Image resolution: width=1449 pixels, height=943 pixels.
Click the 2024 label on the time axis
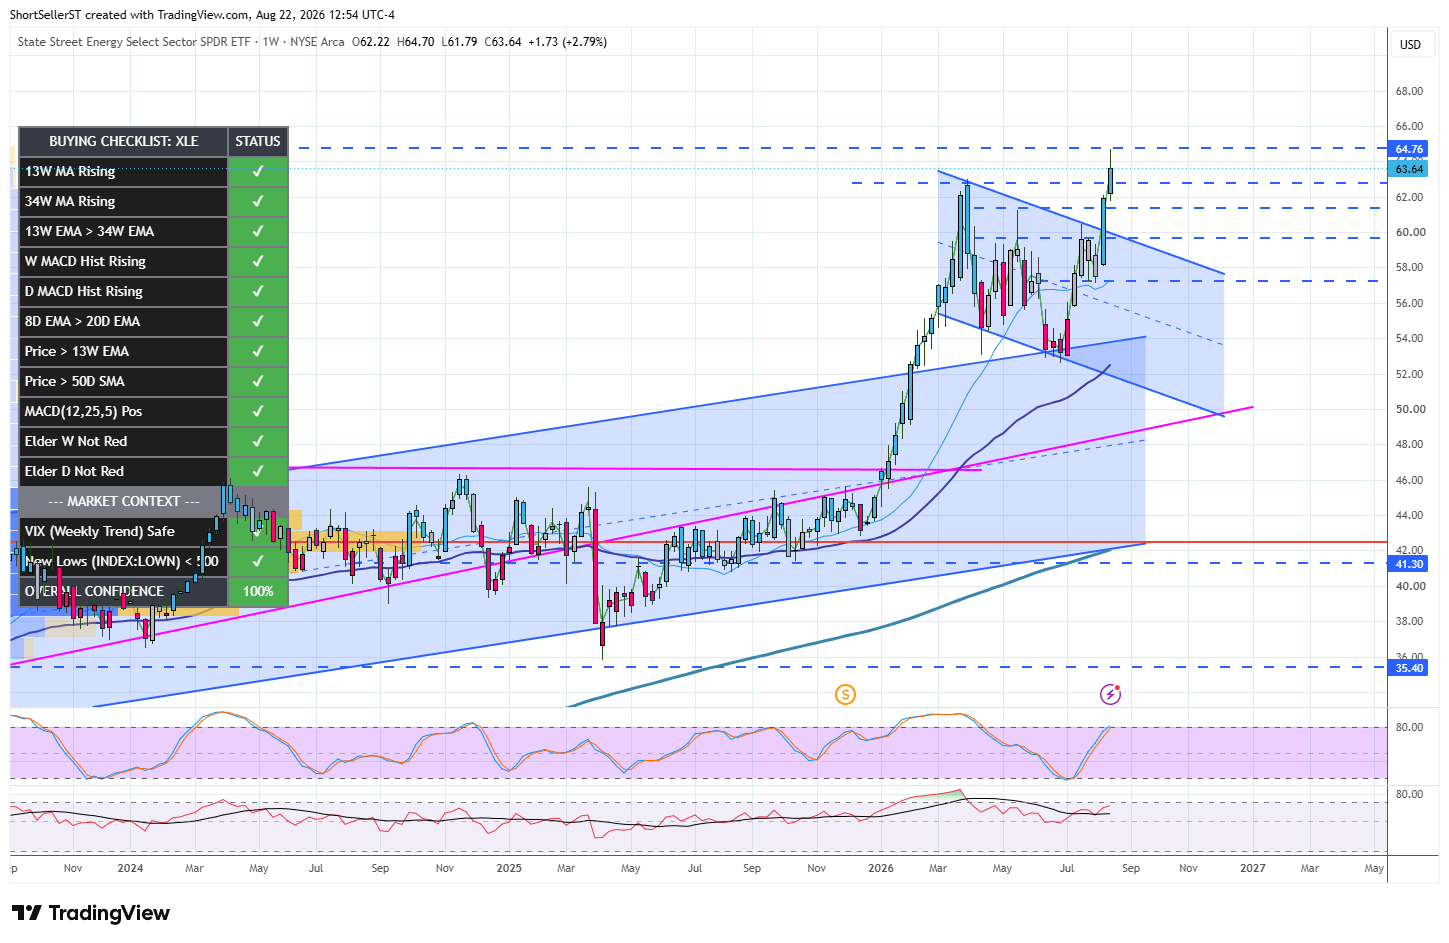coord(130,868)
